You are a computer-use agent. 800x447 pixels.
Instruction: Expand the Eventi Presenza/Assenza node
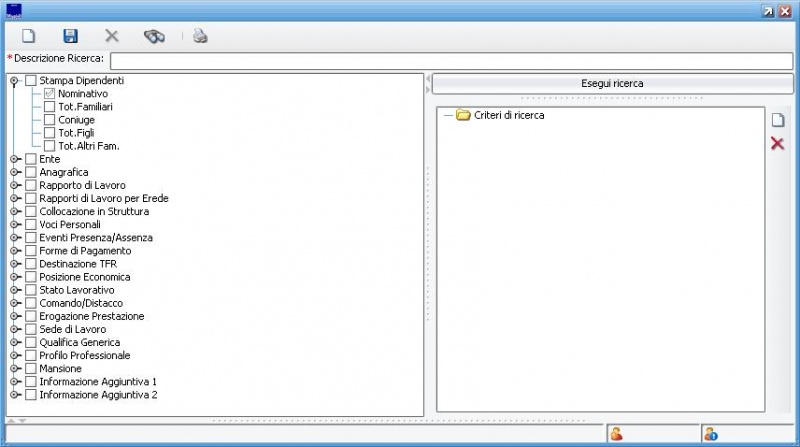pos(14,238)
